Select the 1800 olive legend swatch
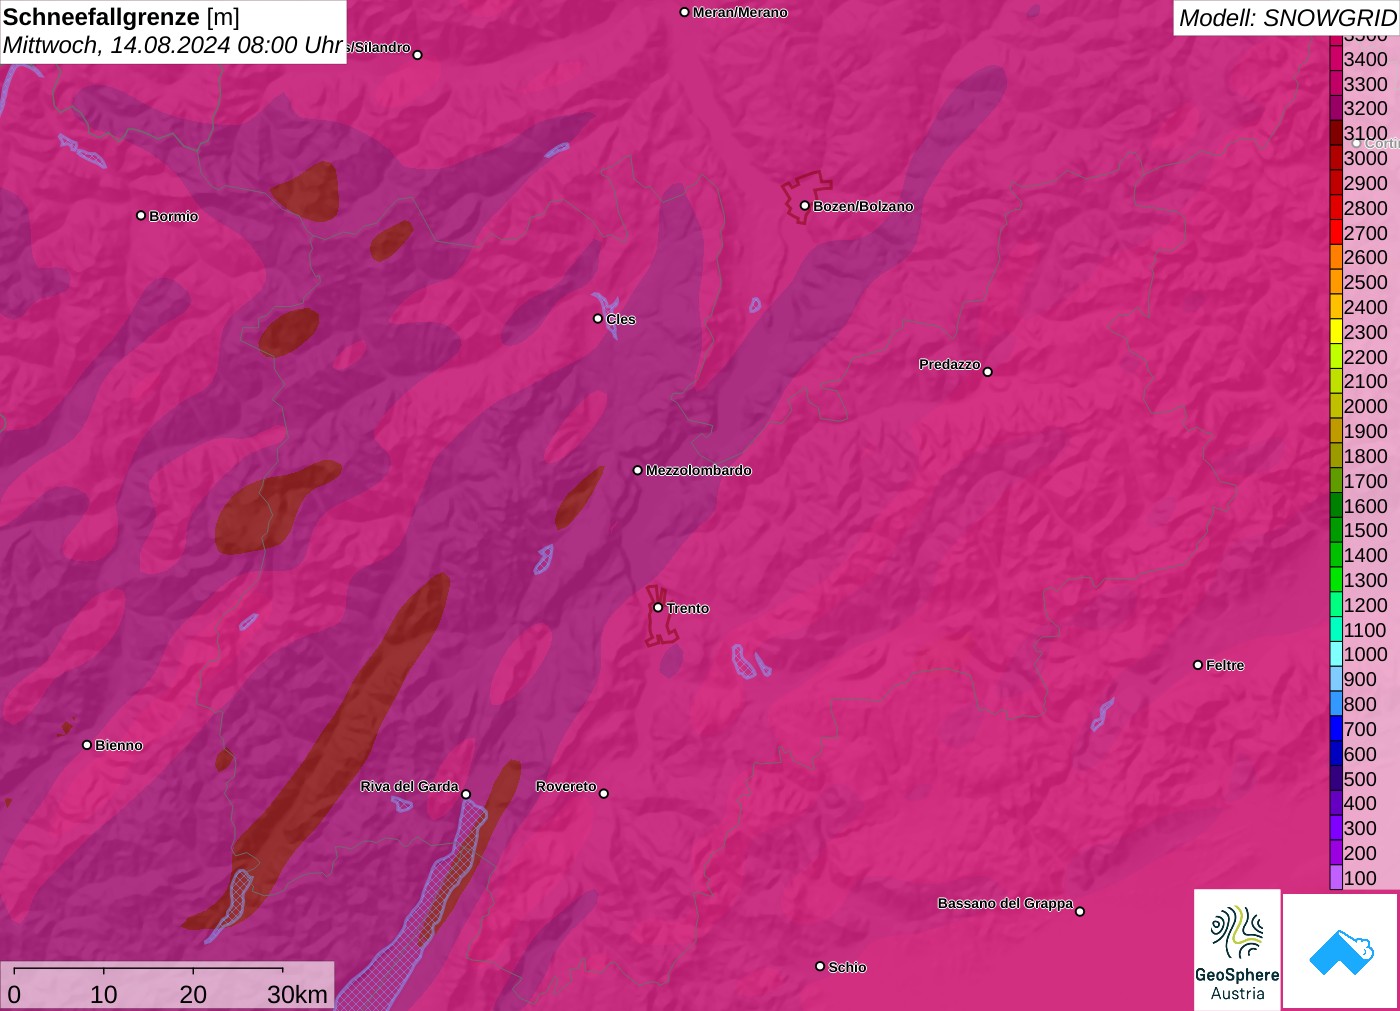Image resolution: width=1400 pixels, height=1011 pixels. pos(1336,455)
